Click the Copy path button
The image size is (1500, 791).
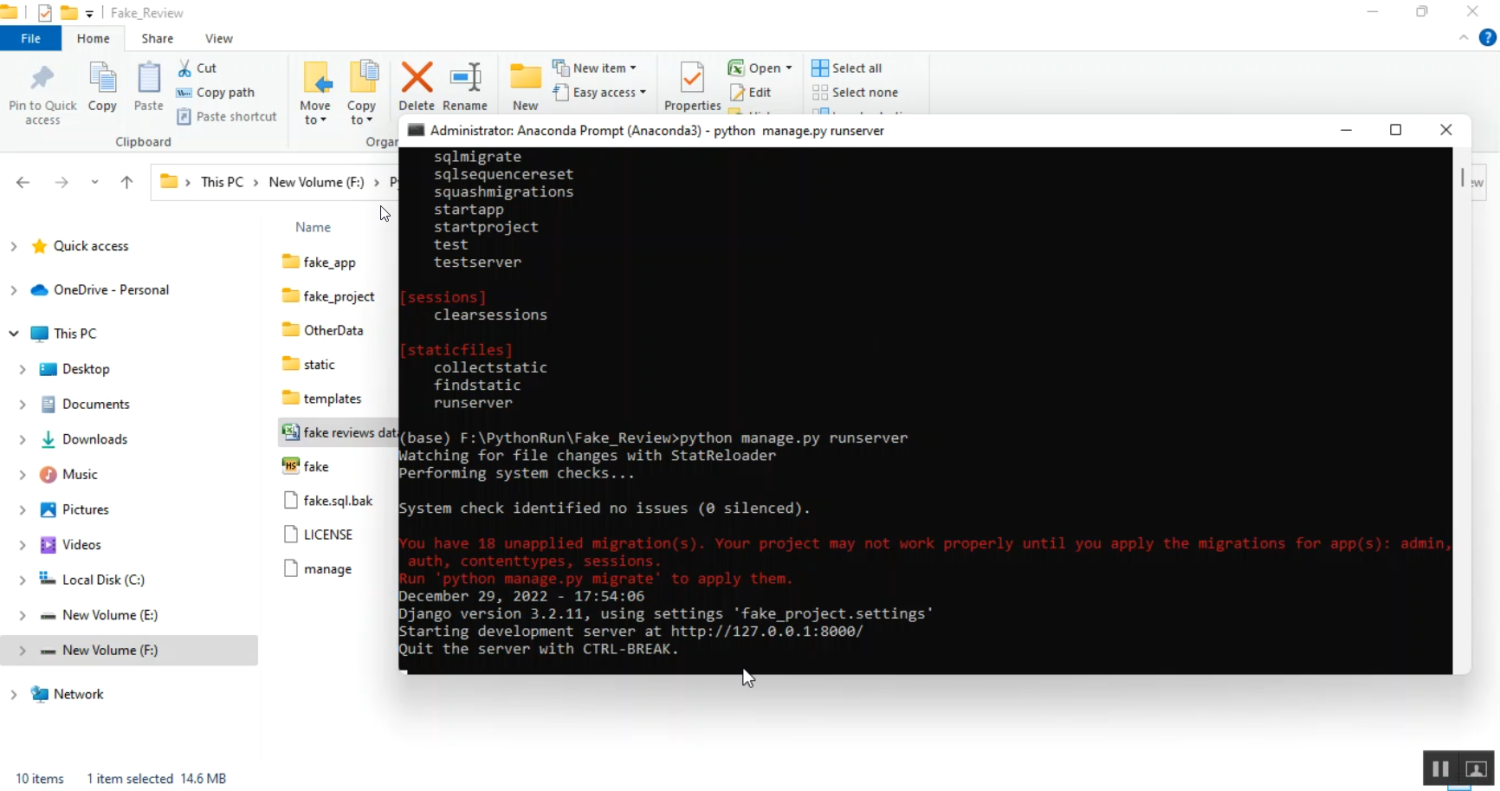coord(216,92)
